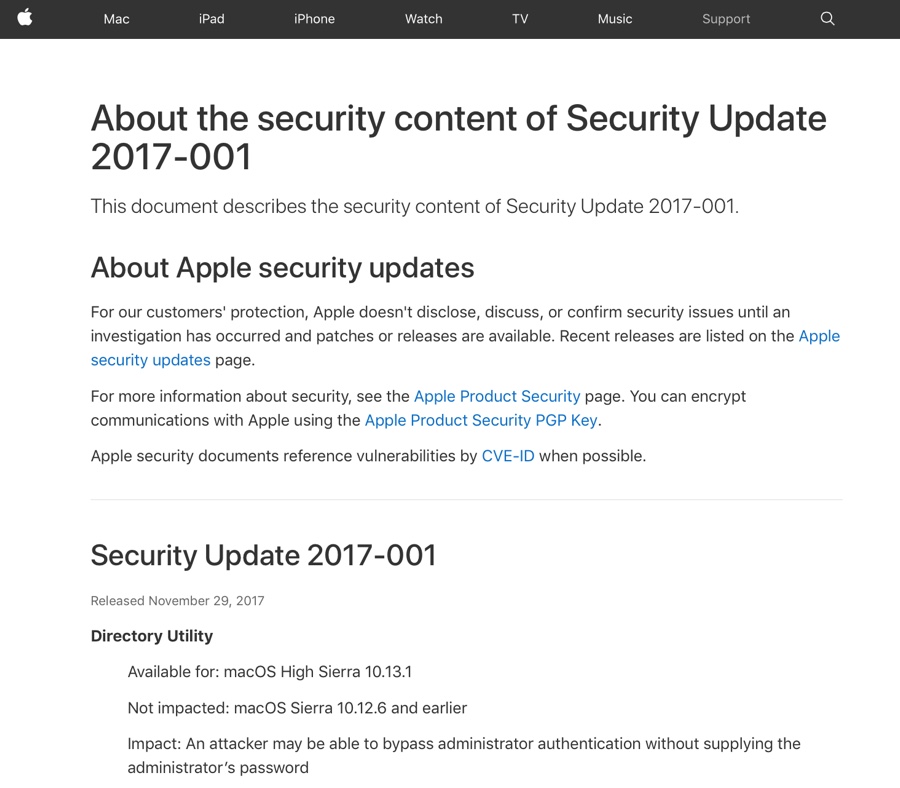This screenshot has width=900, height=788.
Task: Click the Security Update 2017-001 section heading
Action: tap(263, 555)
